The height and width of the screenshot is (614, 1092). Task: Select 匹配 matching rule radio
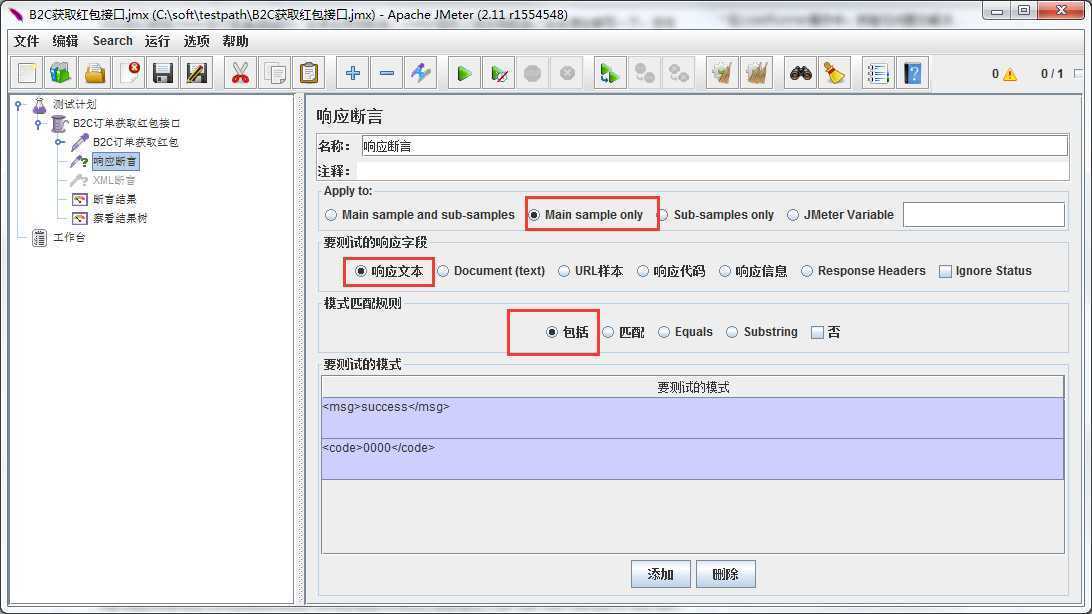pyautogui.click(x=608, y=332)
